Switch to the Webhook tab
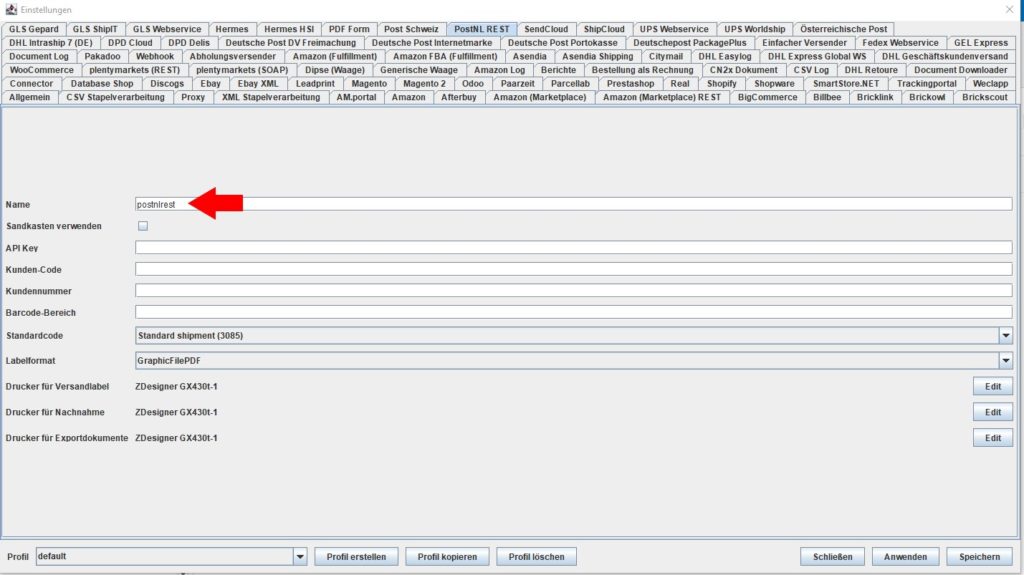1024x575 pixels. (155, 56)
